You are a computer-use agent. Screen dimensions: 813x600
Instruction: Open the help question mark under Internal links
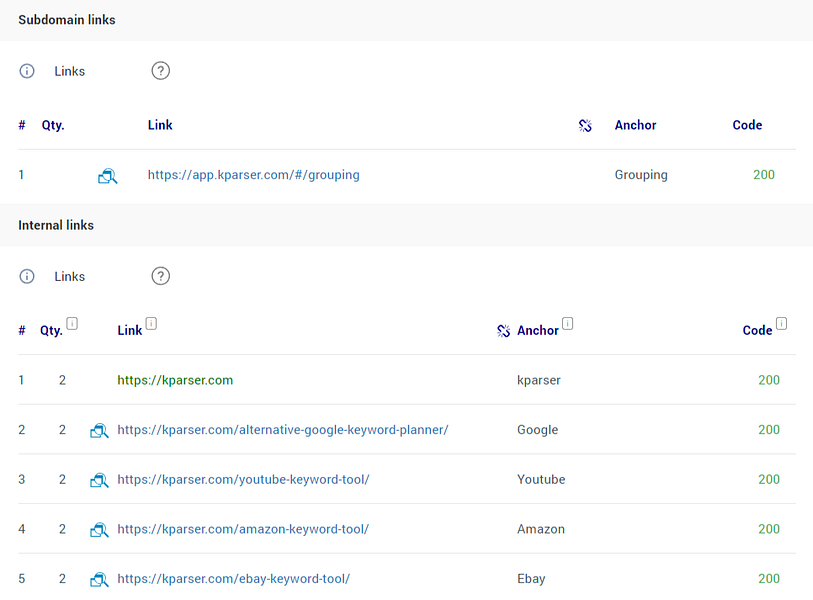coord(160,276)
